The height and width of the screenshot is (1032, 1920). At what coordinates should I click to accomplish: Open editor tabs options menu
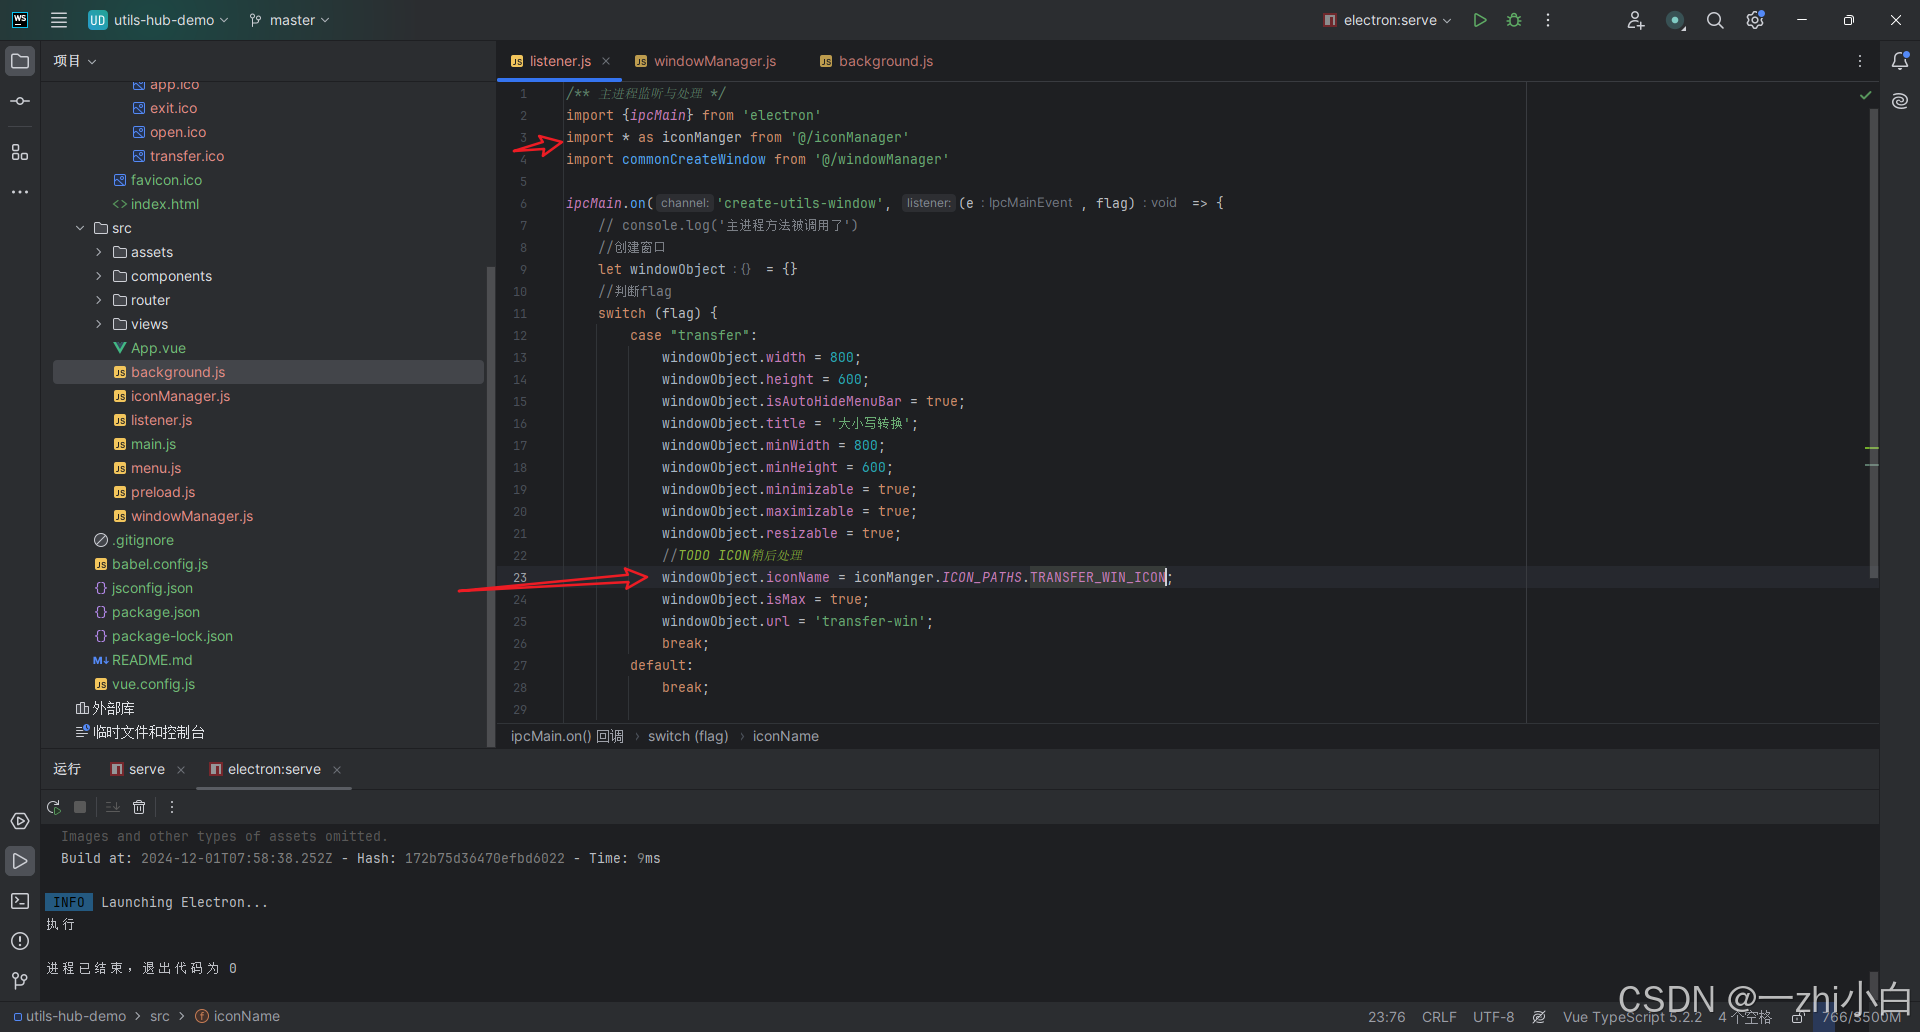[1860, 61]
